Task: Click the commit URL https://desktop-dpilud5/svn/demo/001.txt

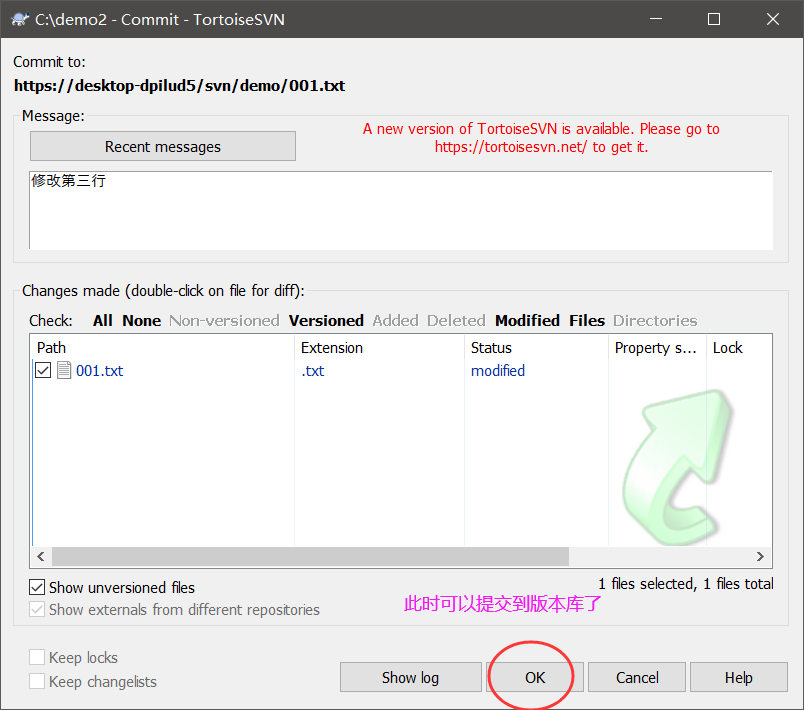Action: [179, 85]
